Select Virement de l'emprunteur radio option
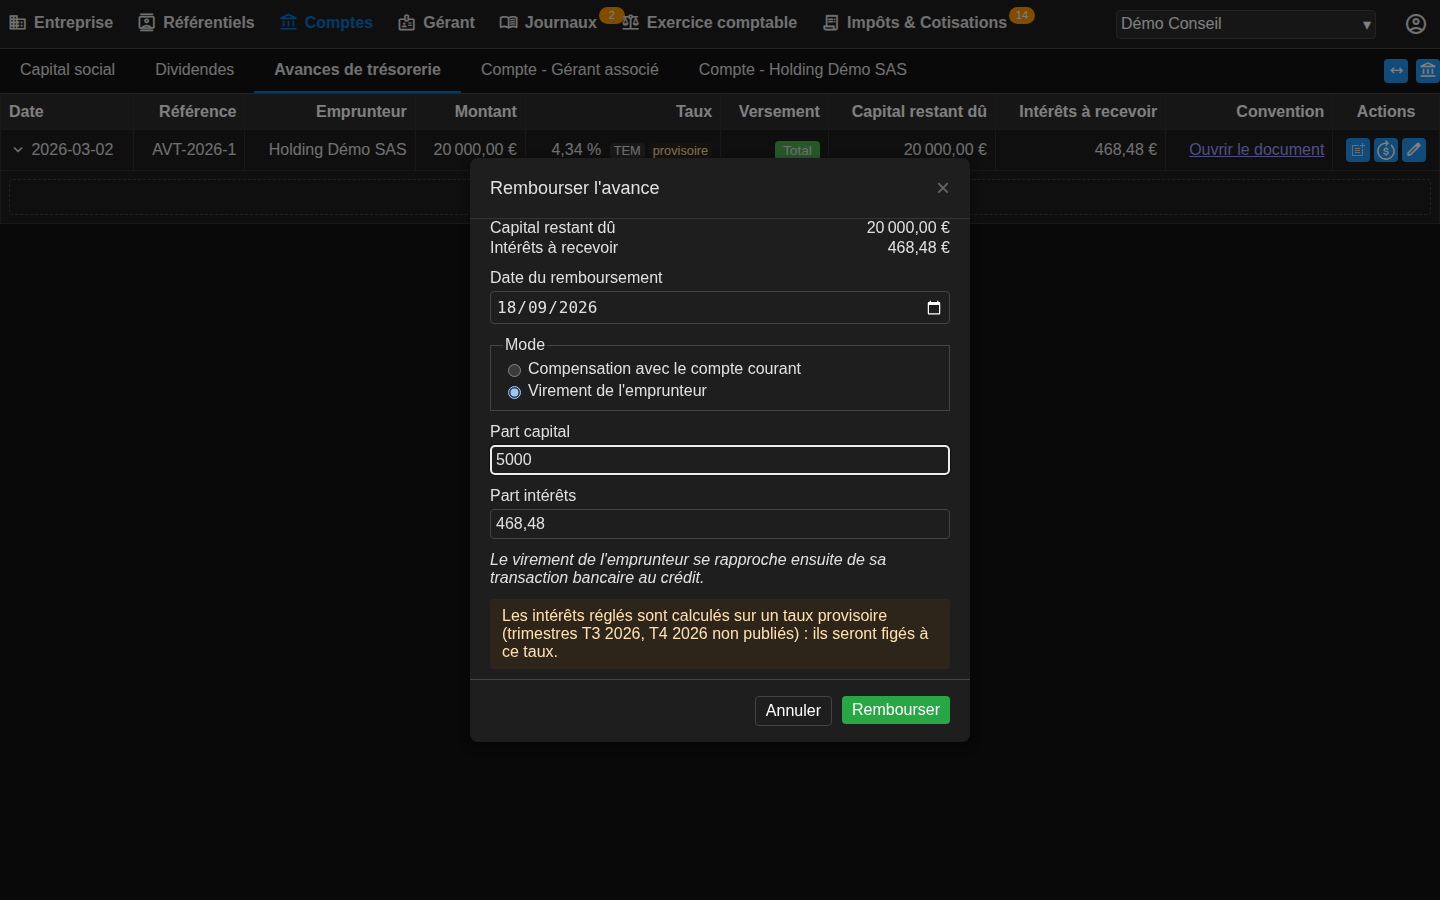 point(514,392)
